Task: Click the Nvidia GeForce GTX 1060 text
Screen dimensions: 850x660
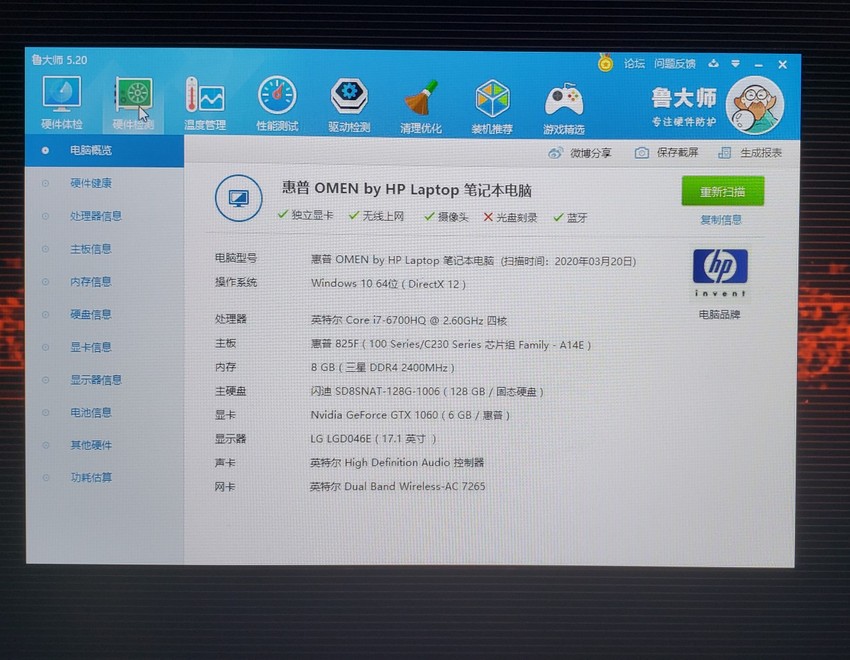Action: click(410, 415)
